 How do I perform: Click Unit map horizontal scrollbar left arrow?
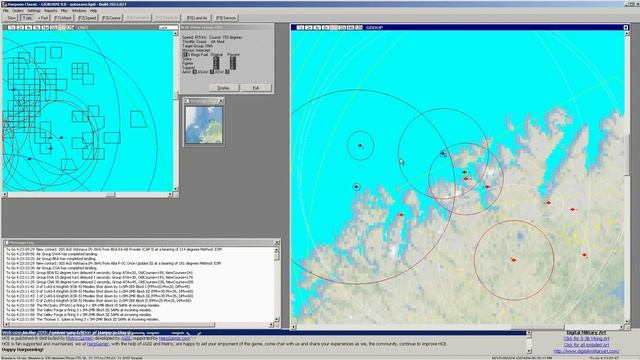[x=4, y=194]
